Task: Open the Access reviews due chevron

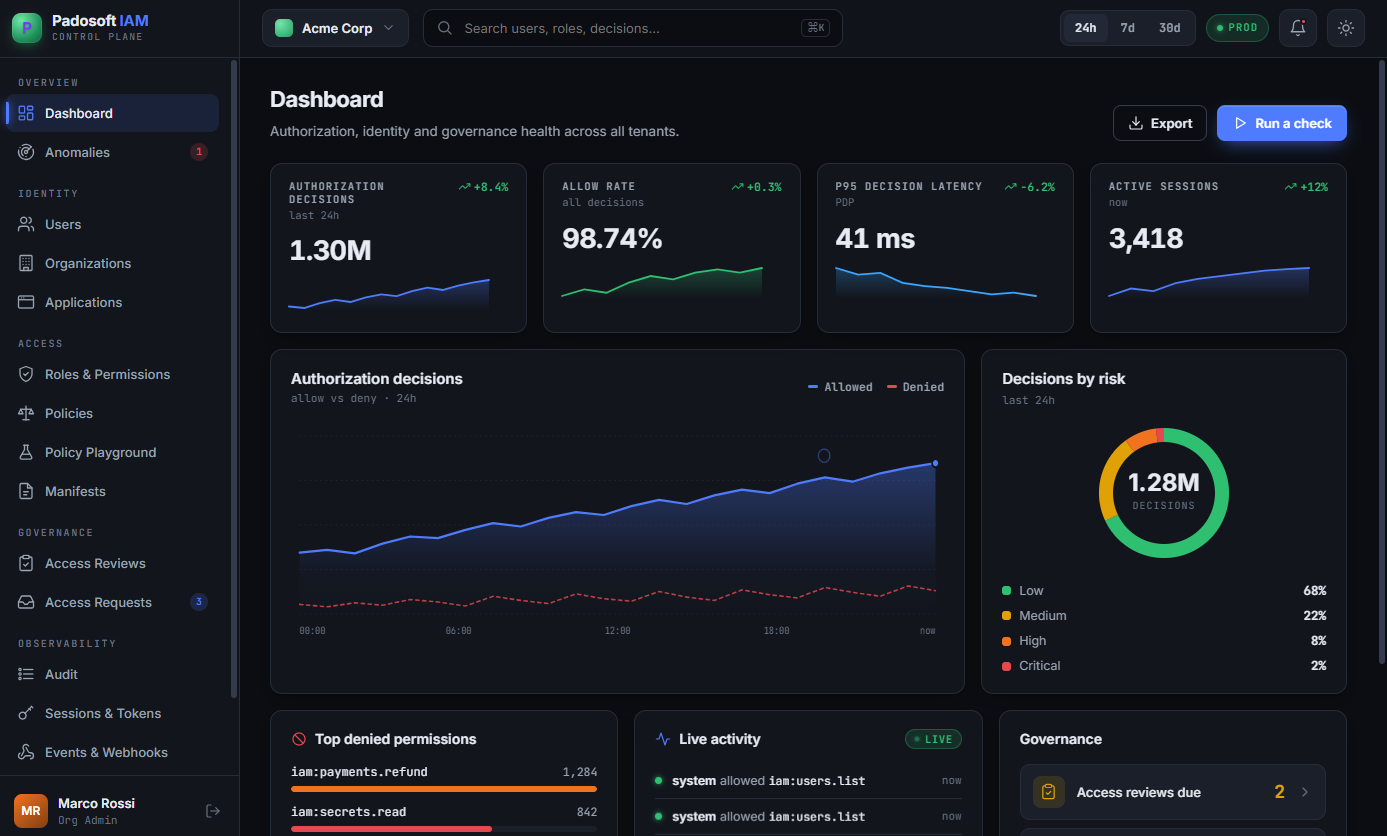Action: (1305, 792)
